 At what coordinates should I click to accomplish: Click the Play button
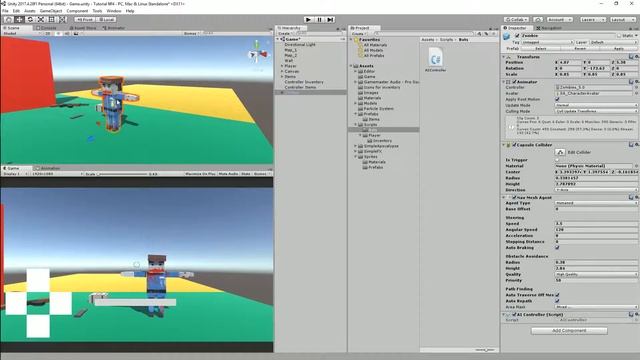(x=309, y=19)
